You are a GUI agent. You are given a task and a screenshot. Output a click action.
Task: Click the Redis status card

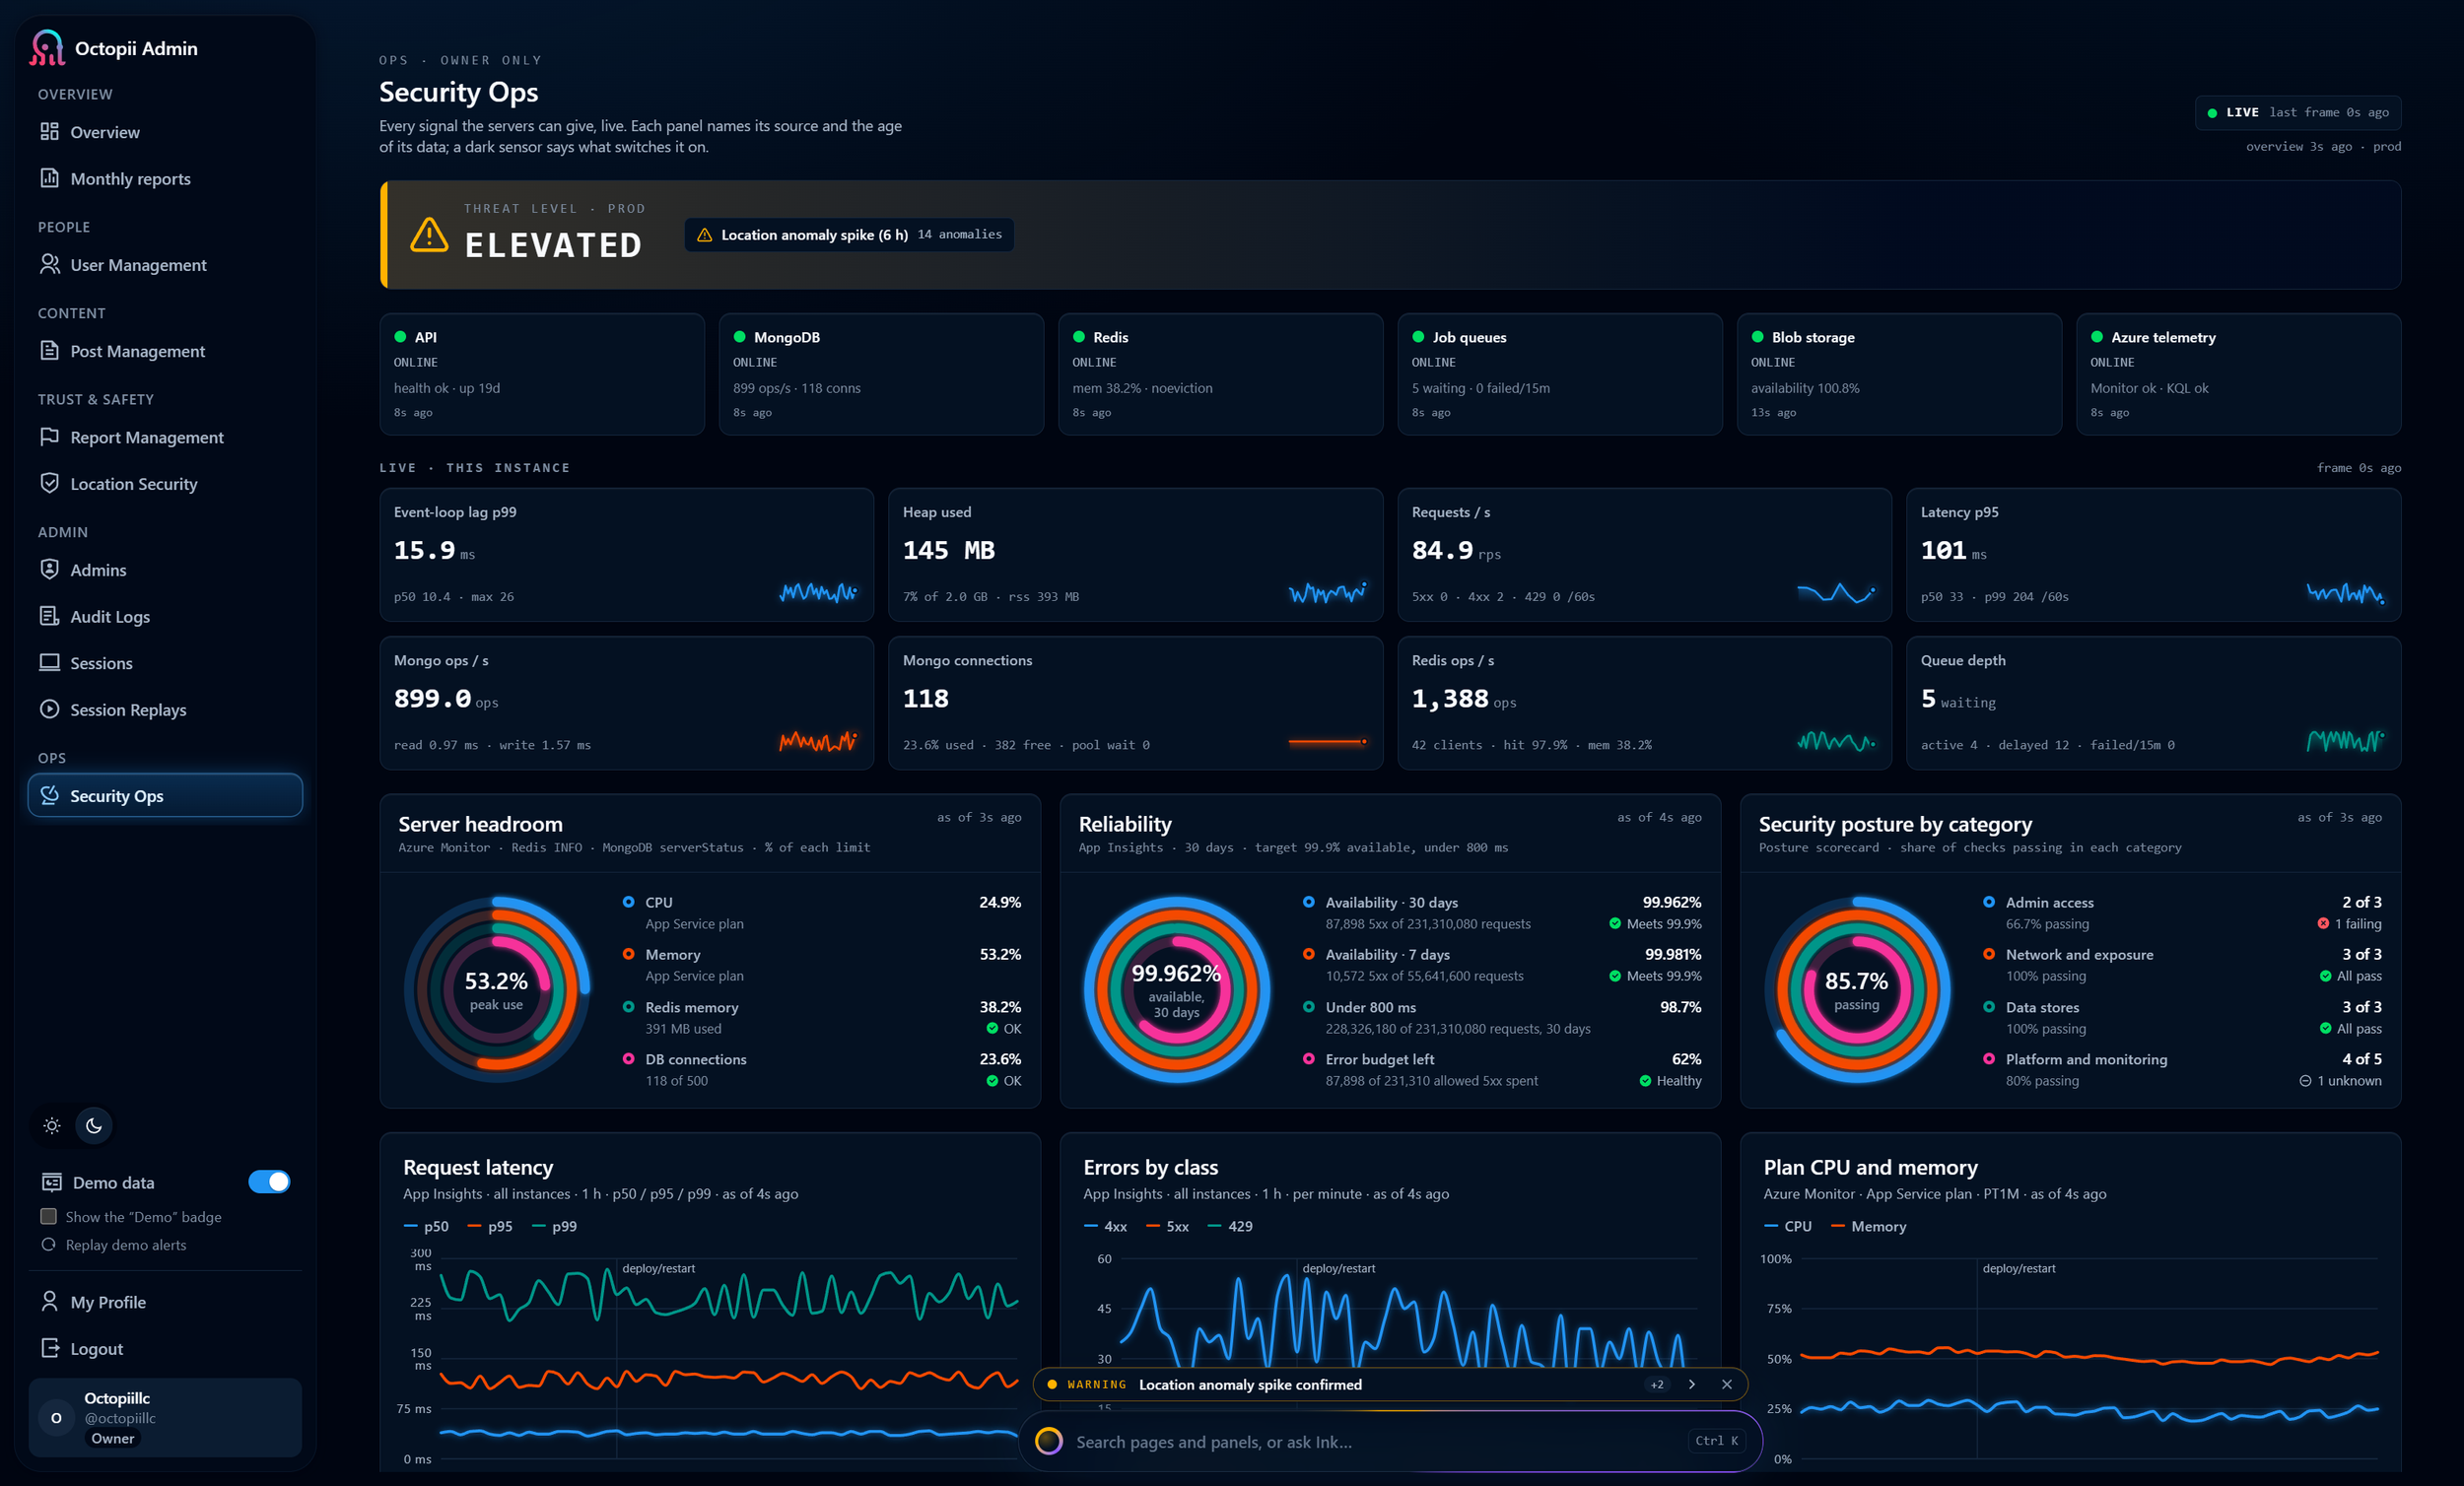1220,374
